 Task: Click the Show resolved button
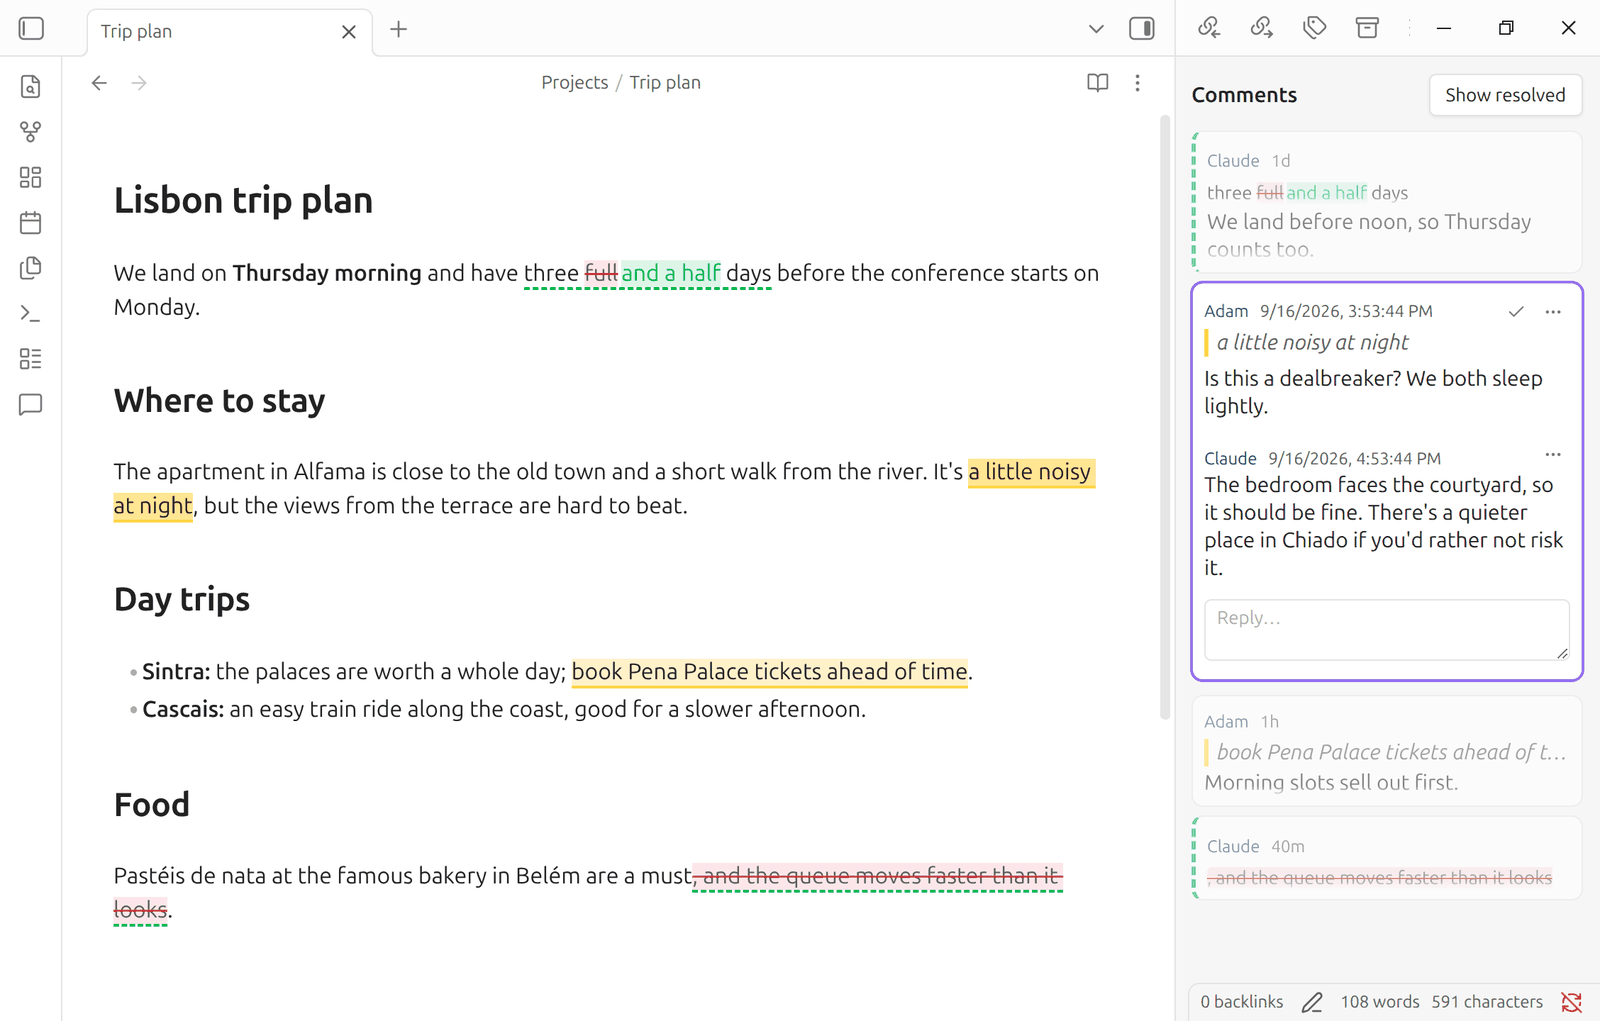click(x=1505, y=95)
